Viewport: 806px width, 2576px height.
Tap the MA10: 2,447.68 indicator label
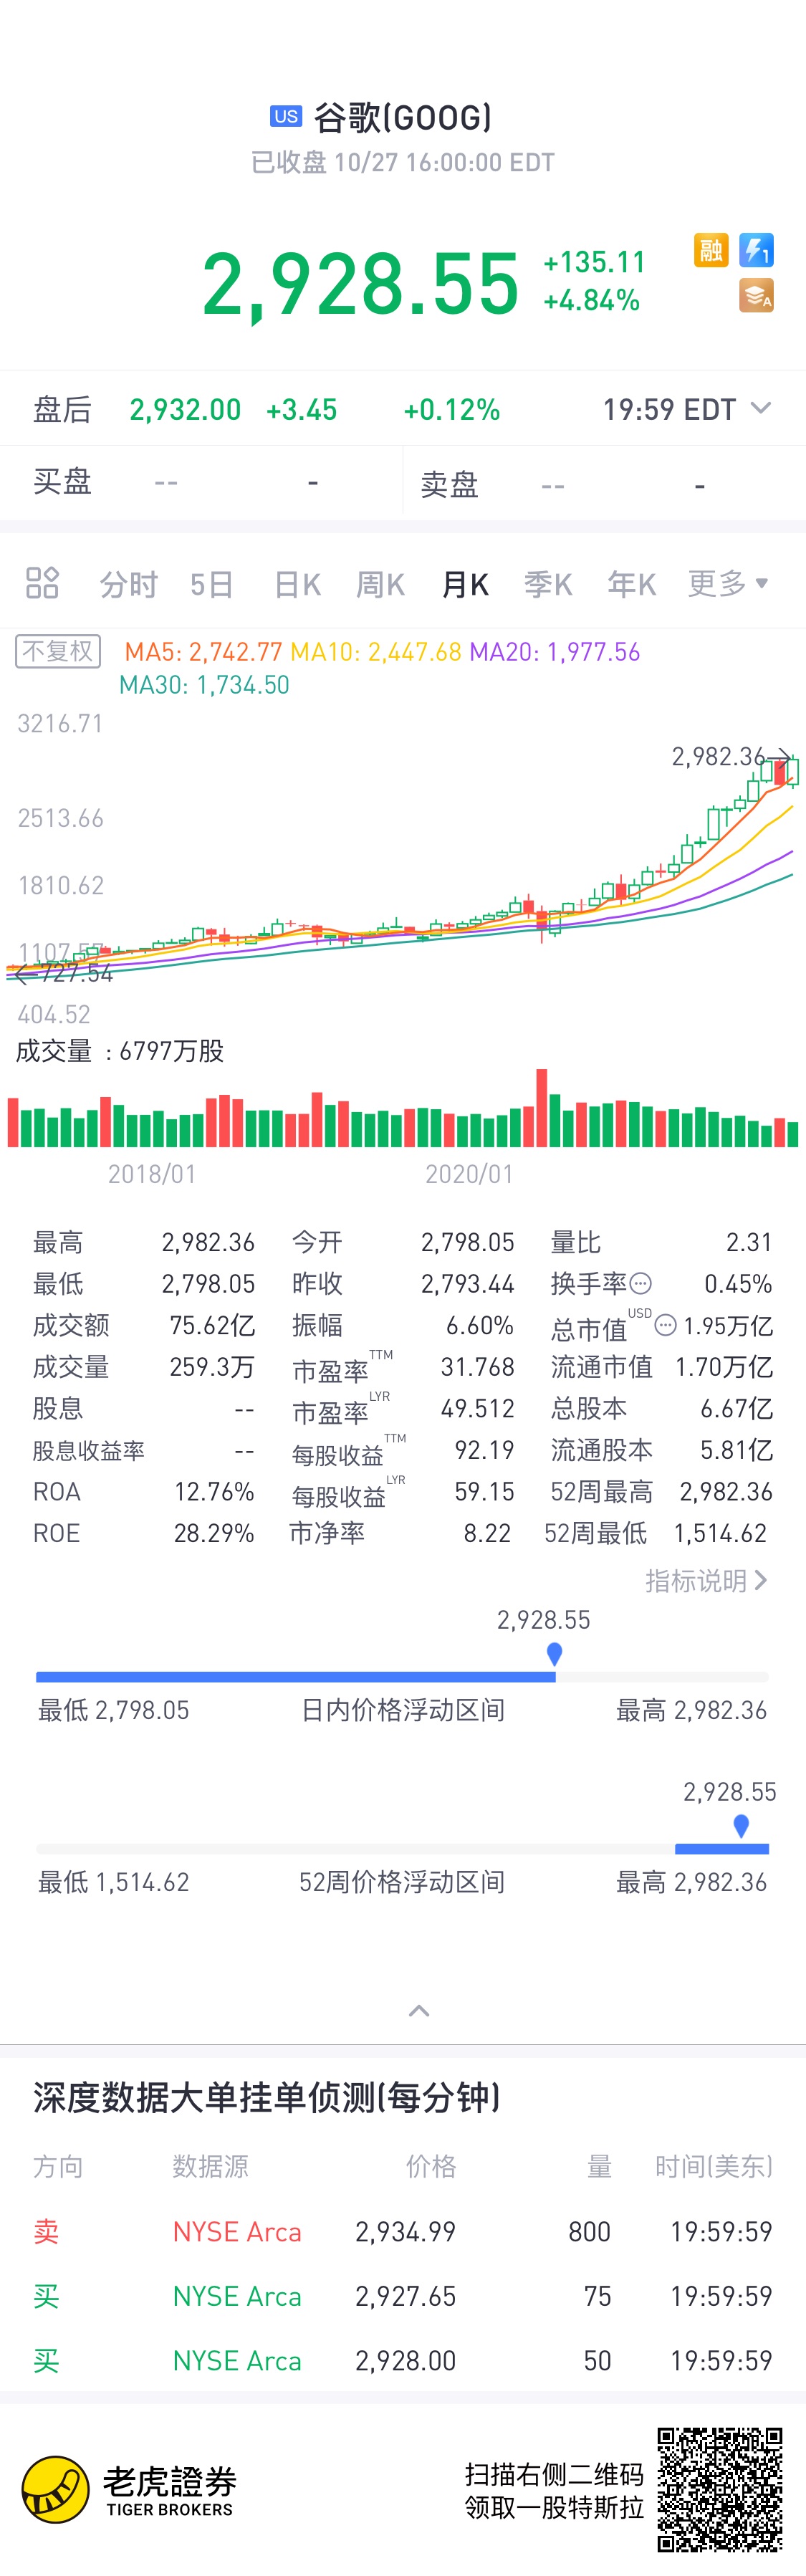(x=376, y=652)
